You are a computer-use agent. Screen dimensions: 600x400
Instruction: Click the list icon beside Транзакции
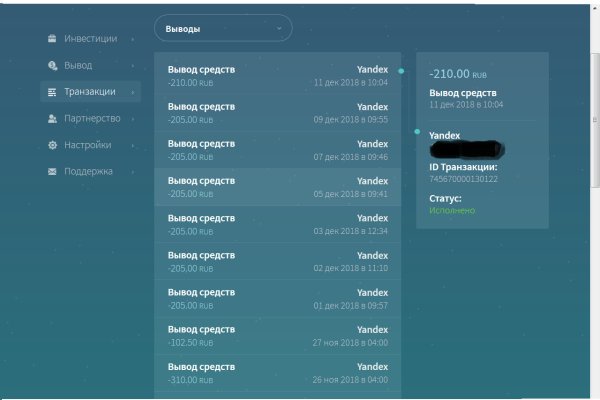52,92
